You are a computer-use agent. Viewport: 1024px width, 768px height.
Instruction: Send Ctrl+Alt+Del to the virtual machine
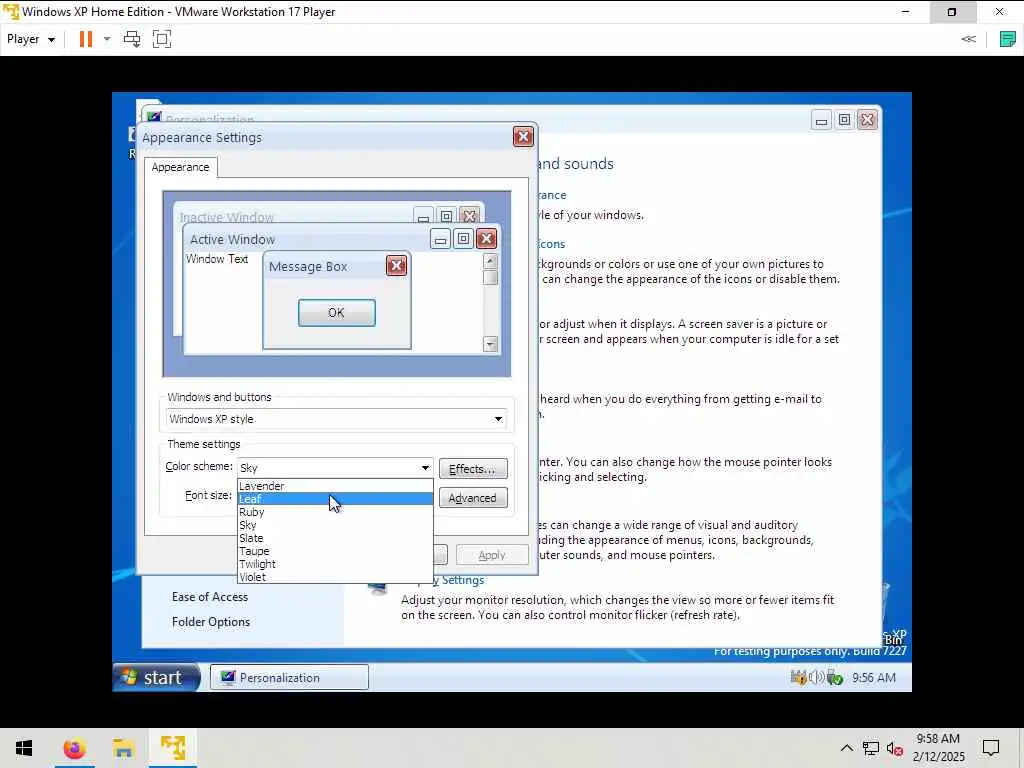[132, 39]
